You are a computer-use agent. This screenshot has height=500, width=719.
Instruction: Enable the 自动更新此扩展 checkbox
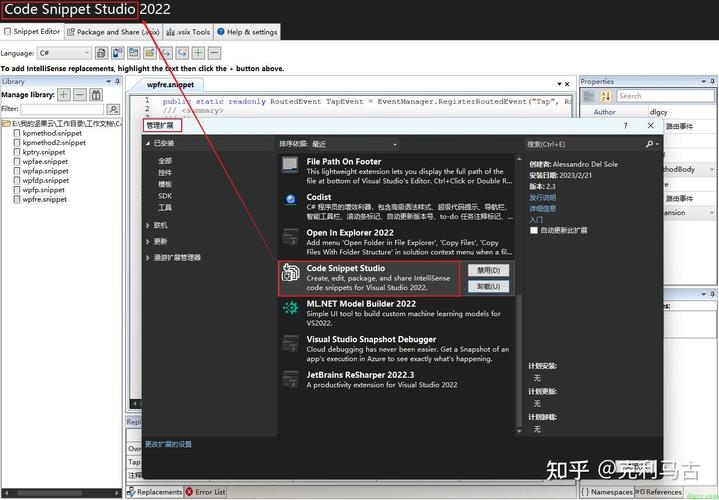click(534, 230)
